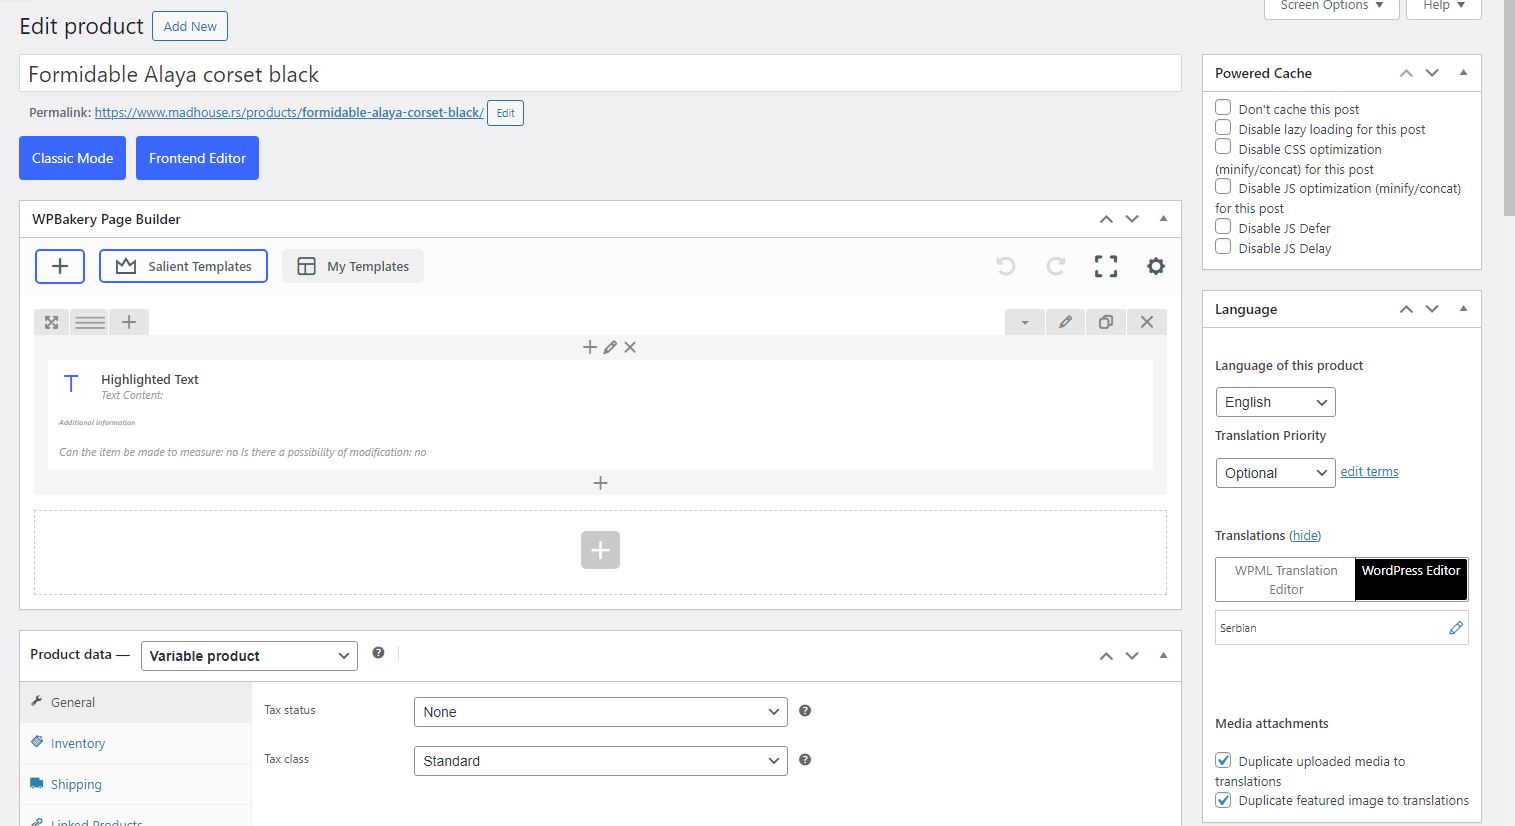This screenshot has height=826, width=1515.
Task: Uncheck Duplicate featured image to translations
Action: tap(1223, 799)
